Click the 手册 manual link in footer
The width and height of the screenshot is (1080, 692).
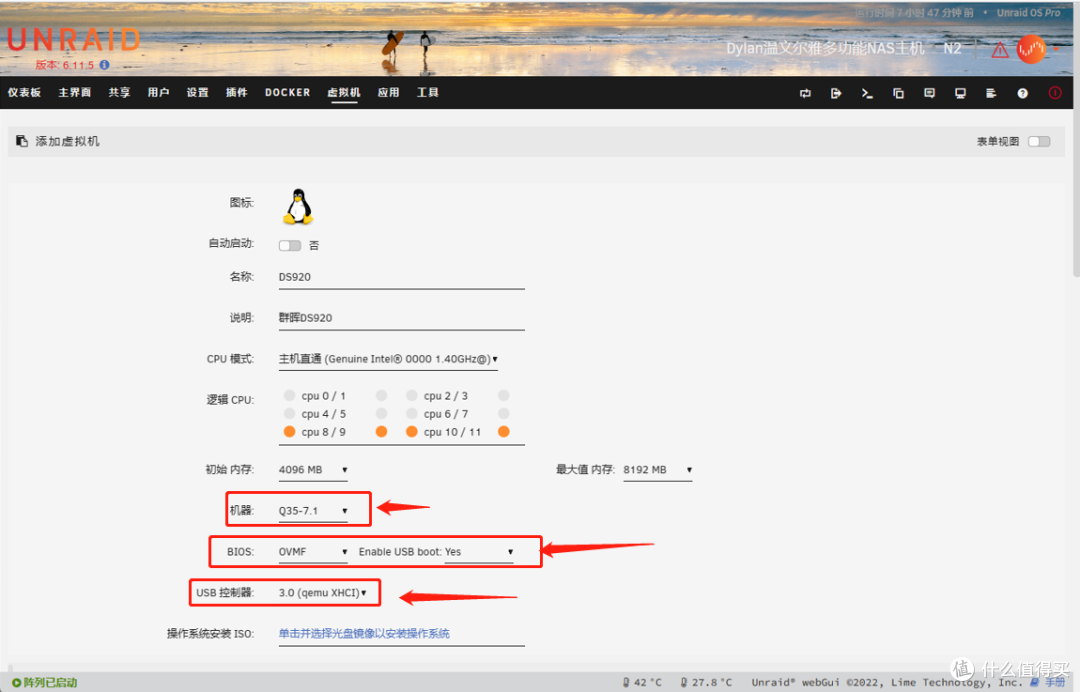[x=1048, y=682]
